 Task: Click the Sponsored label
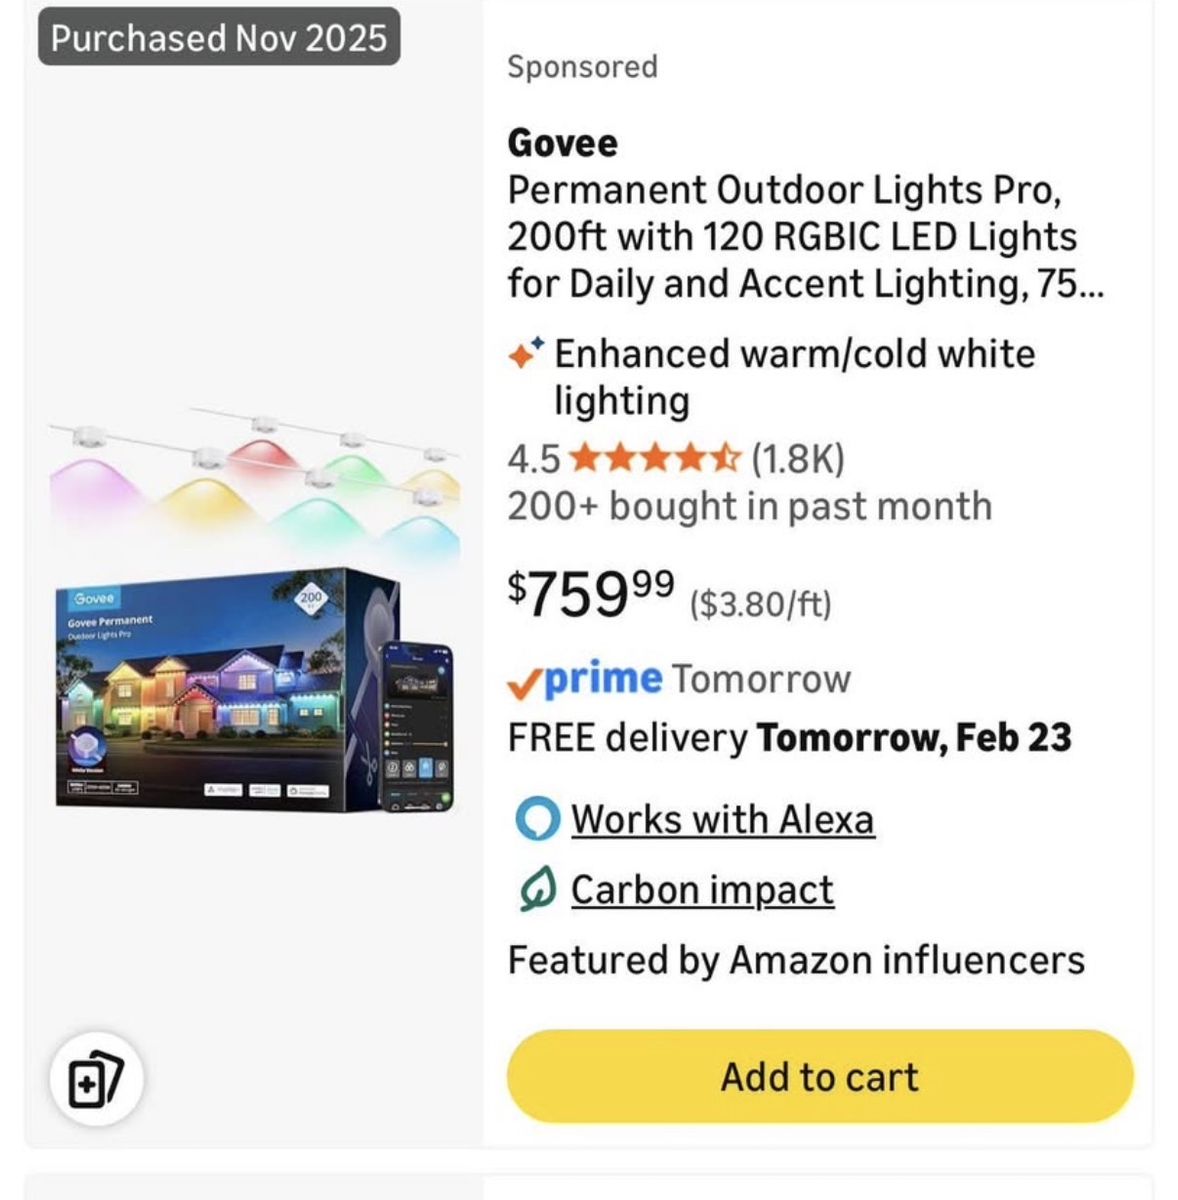coord(582,67)
